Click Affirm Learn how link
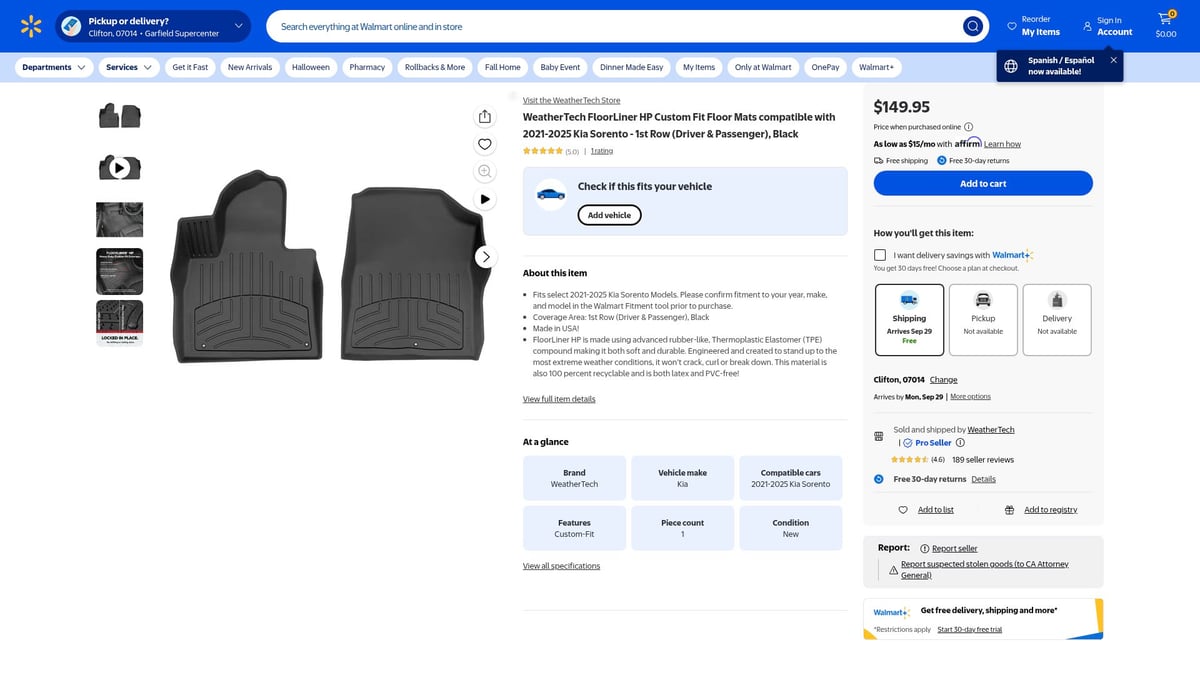1200x675 pixels. [1002, 144]
